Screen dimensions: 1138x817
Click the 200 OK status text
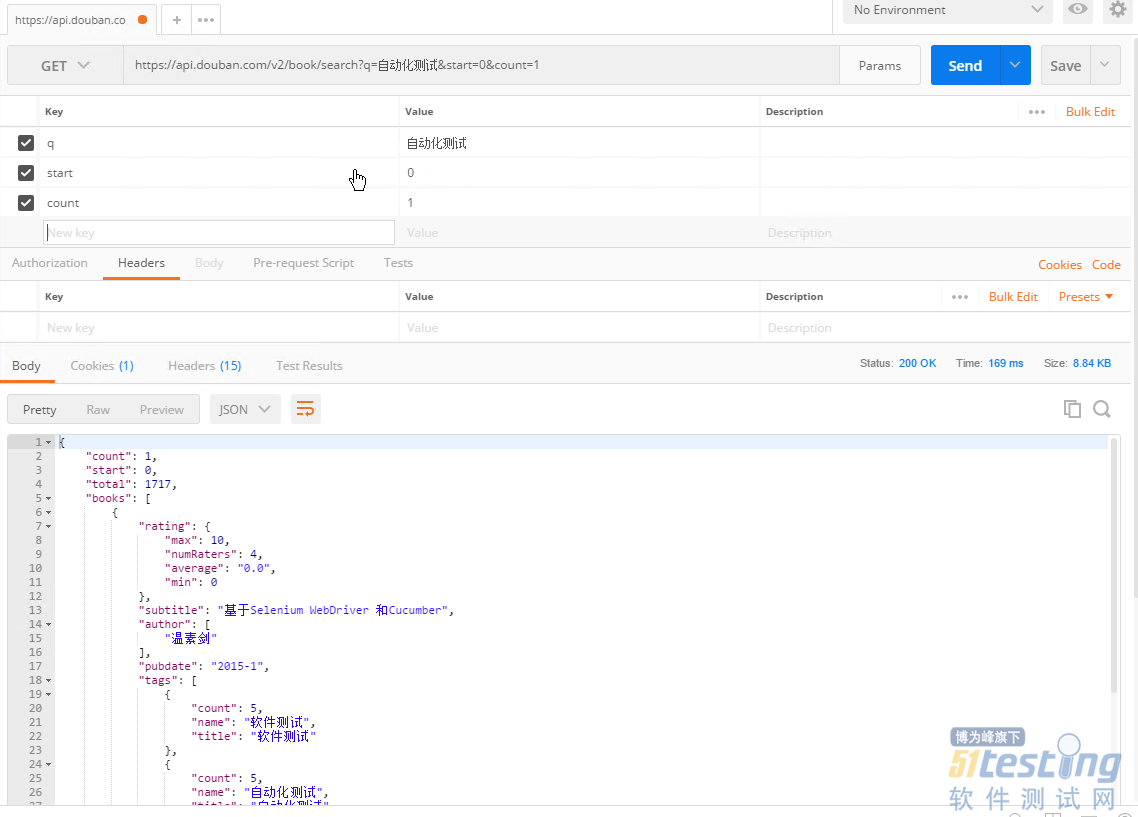pyautogui.click(x=917, y=363)
